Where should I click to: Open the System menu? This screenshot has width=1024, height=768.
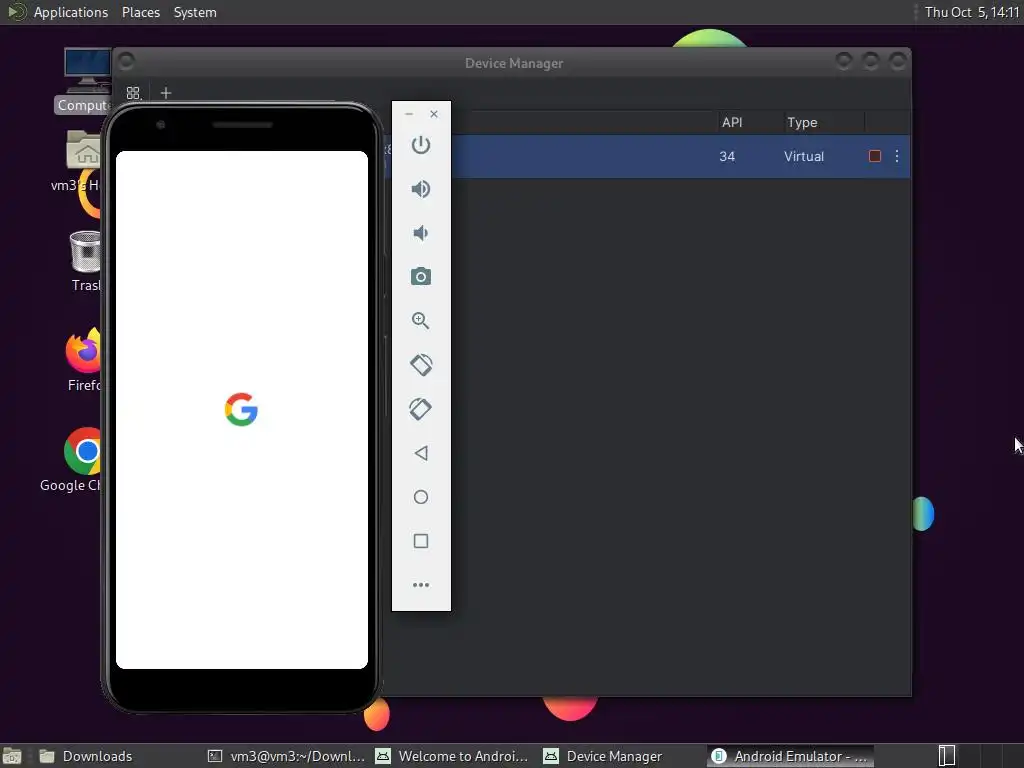click(x=195, y=12)
